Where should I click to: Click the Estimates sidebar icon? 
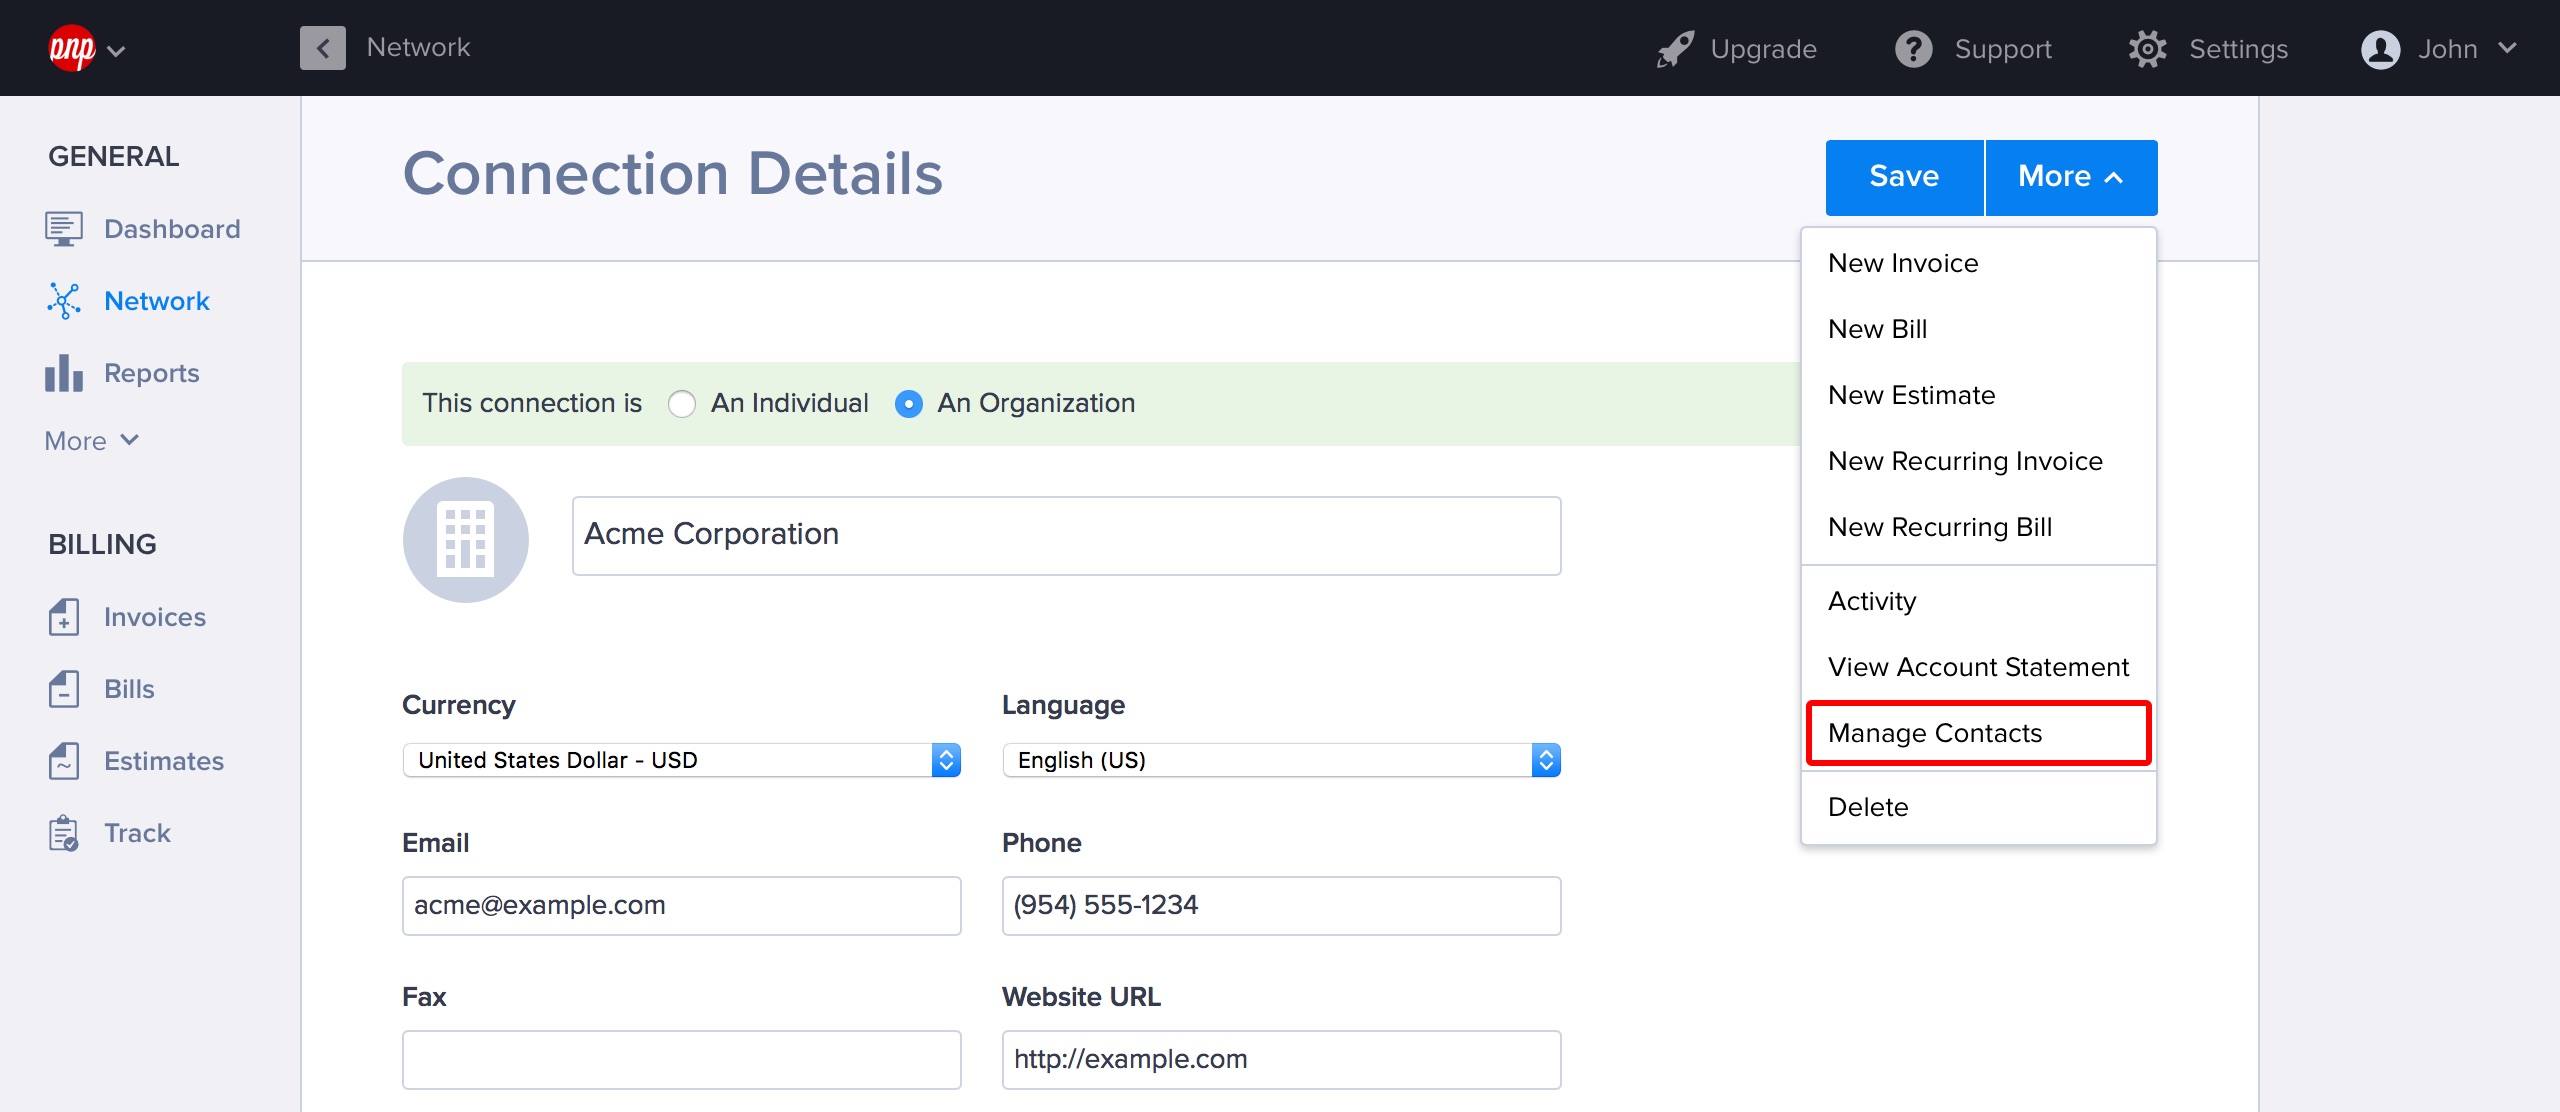pos(64,760)
